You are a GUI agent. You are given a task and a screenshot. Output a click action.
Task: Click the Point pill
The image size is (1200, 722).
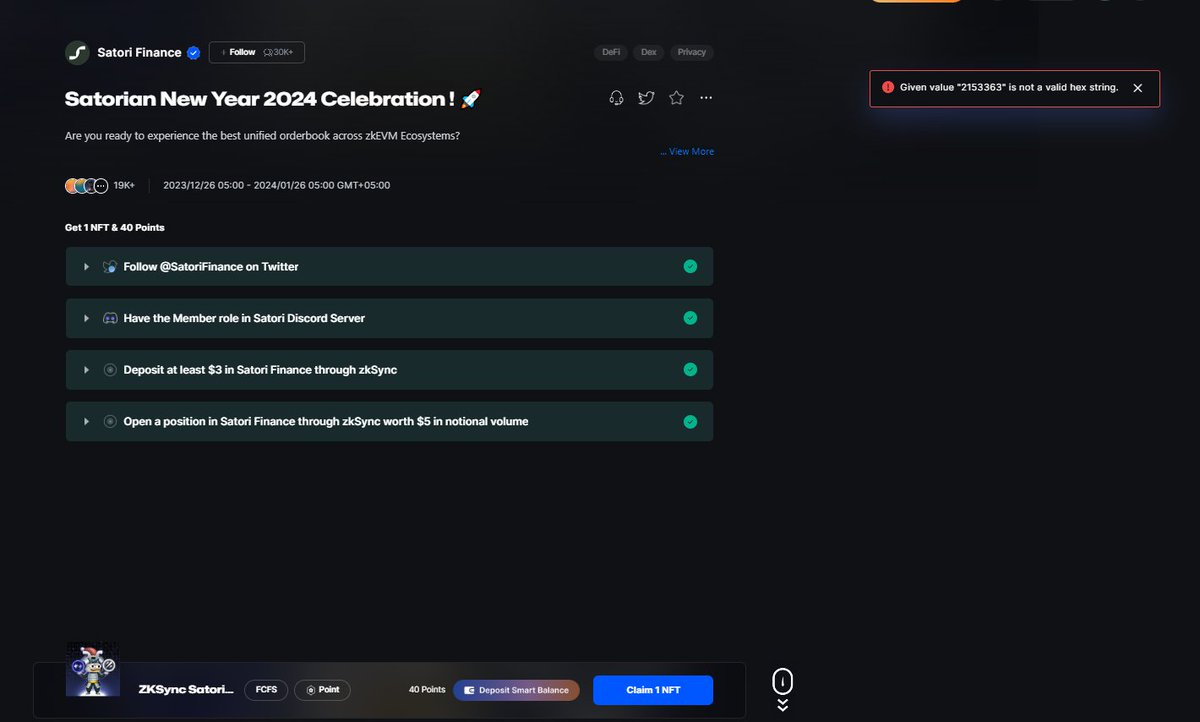tap(322, 690)
